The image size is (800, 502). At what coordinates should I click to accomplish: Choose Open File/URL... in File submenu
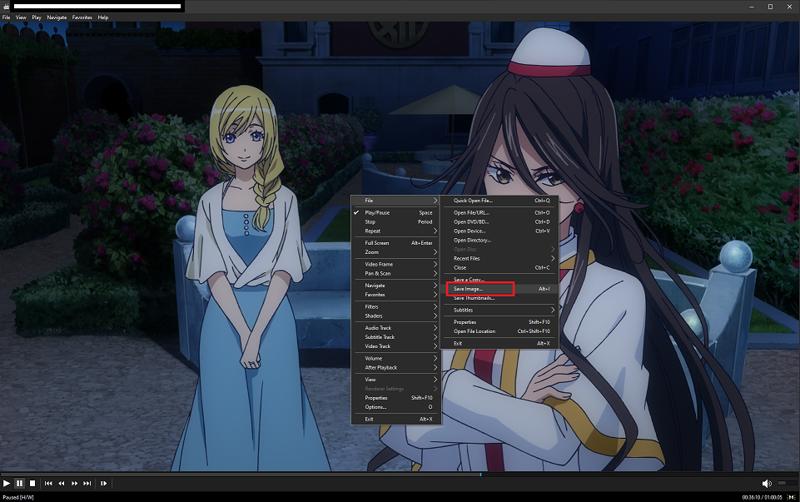click(x=499, y=213)
